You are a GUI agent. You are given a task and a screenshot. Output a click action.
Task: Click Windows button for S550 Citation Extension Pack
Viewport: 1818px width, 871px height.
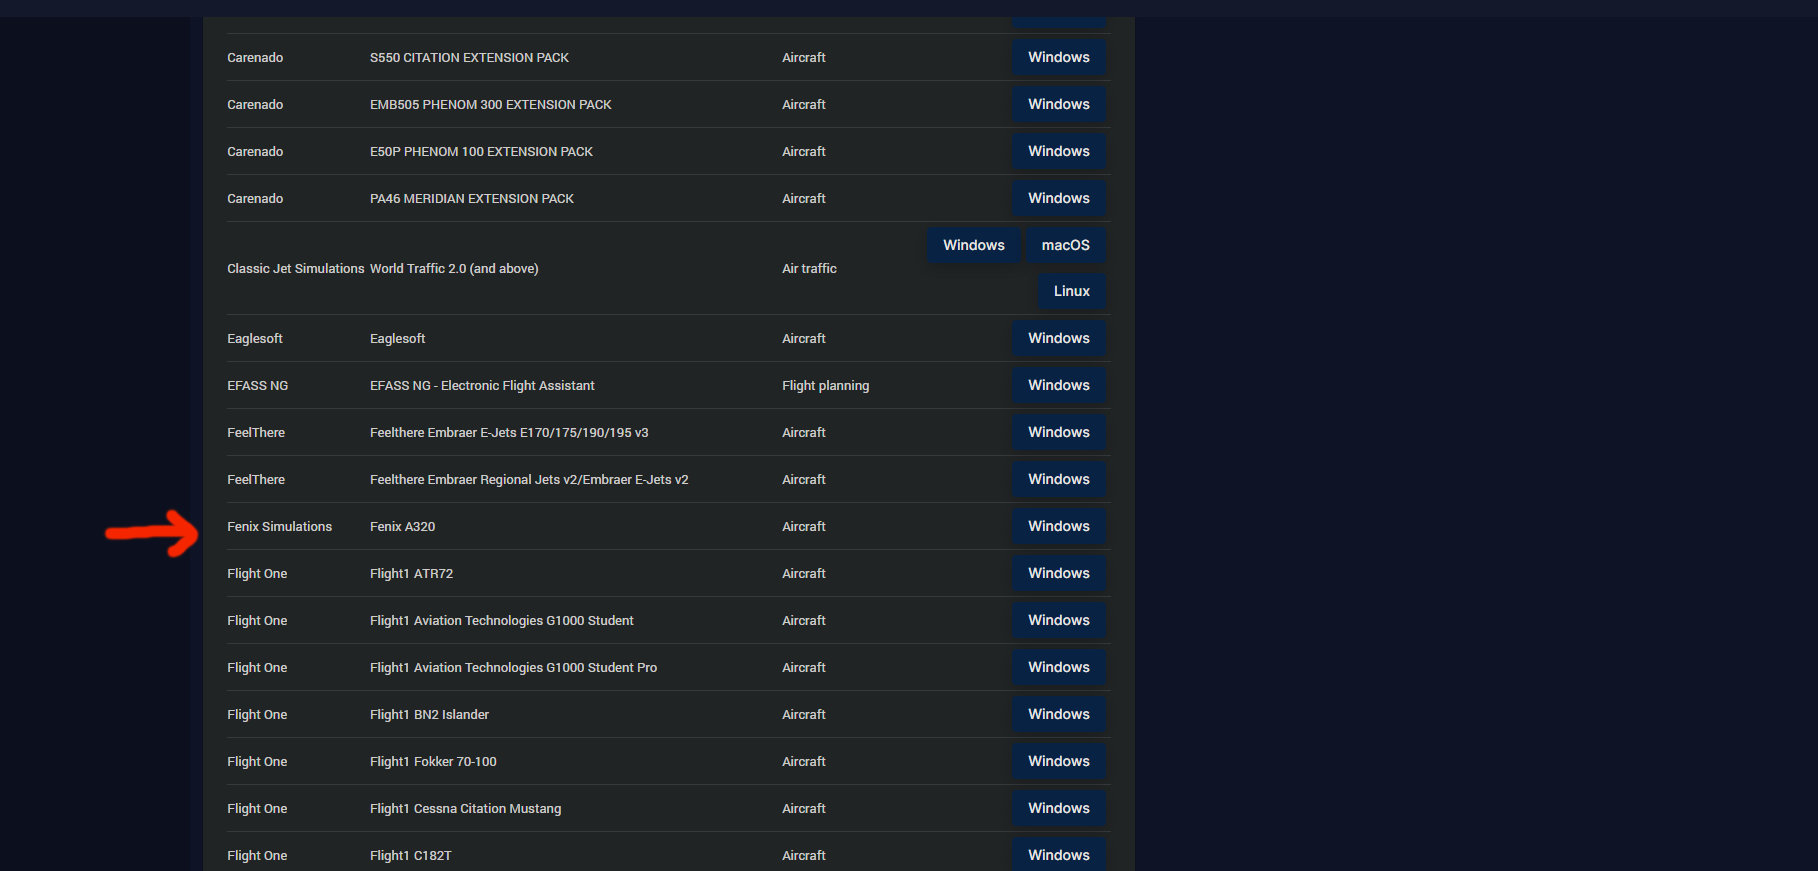tap(1059, 57)
